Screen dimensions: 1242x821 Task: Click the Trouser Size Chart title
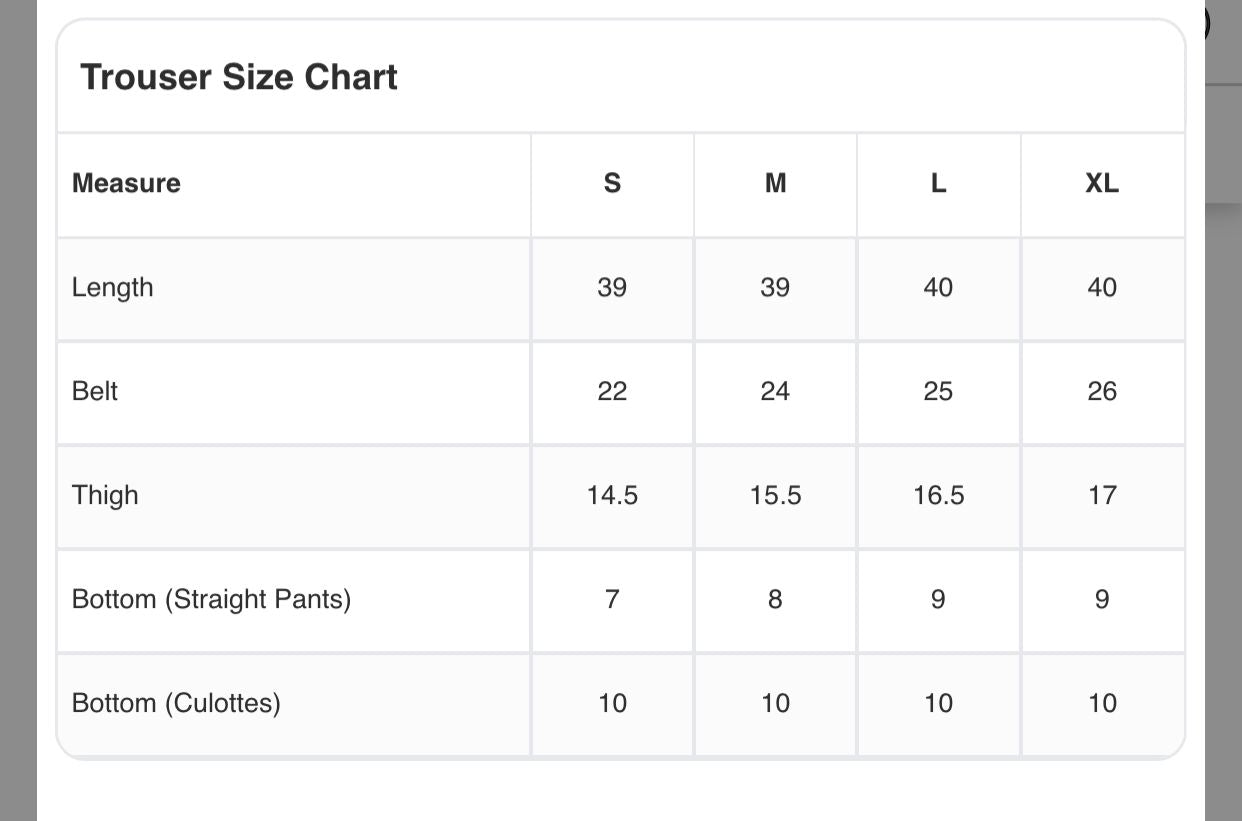tap(239, 77)
